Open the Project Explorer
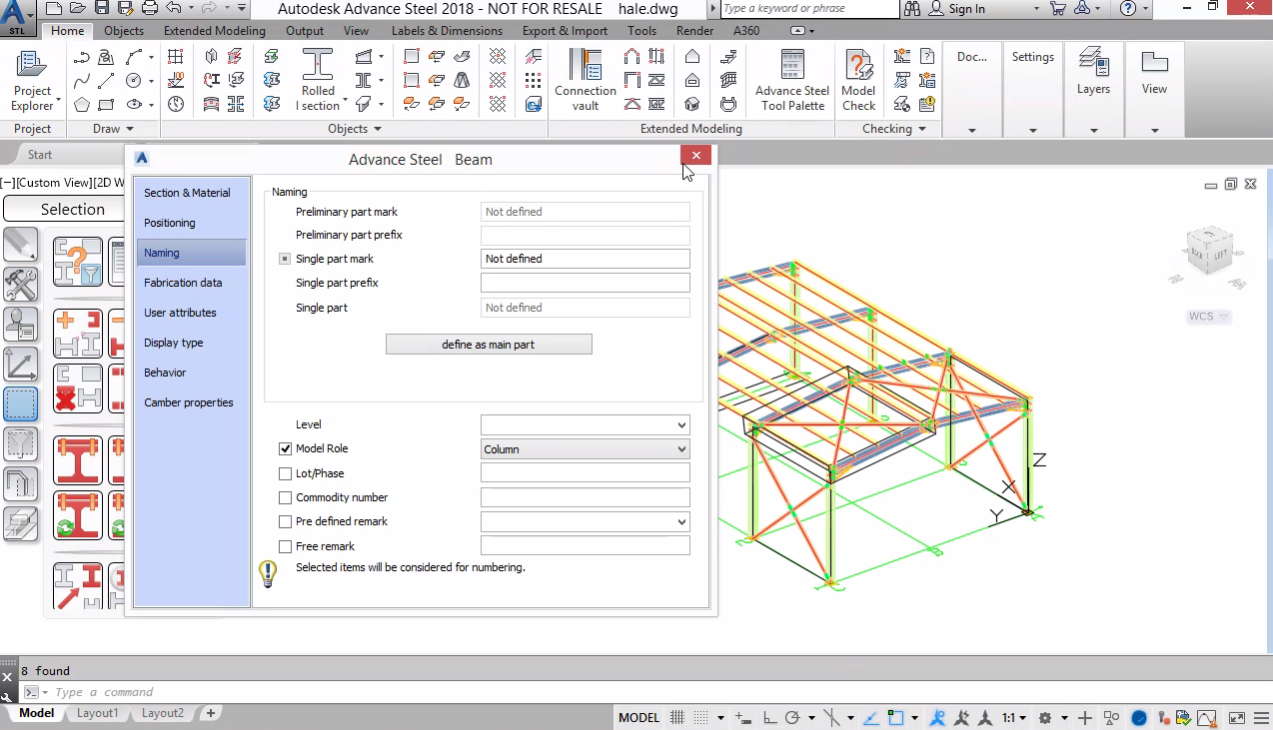The height and width of the screenshot is (730, 1273). point(33,80)
